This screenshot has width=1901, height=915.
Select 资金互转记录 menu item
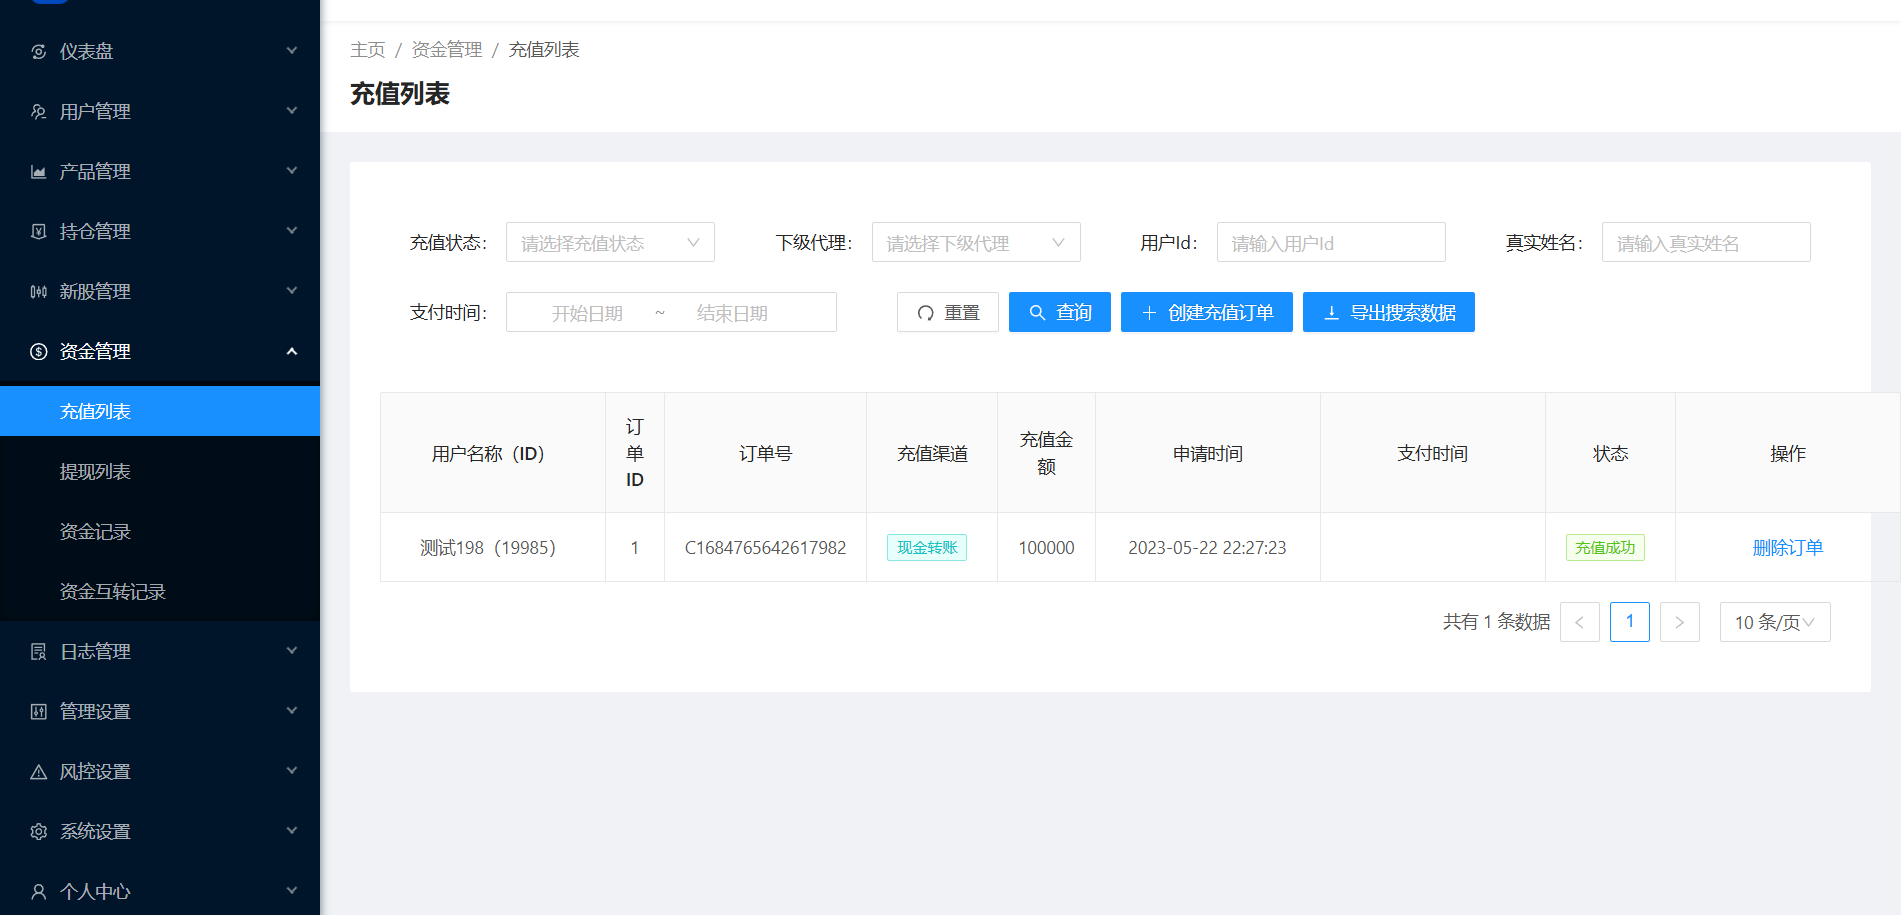point(112,592)
